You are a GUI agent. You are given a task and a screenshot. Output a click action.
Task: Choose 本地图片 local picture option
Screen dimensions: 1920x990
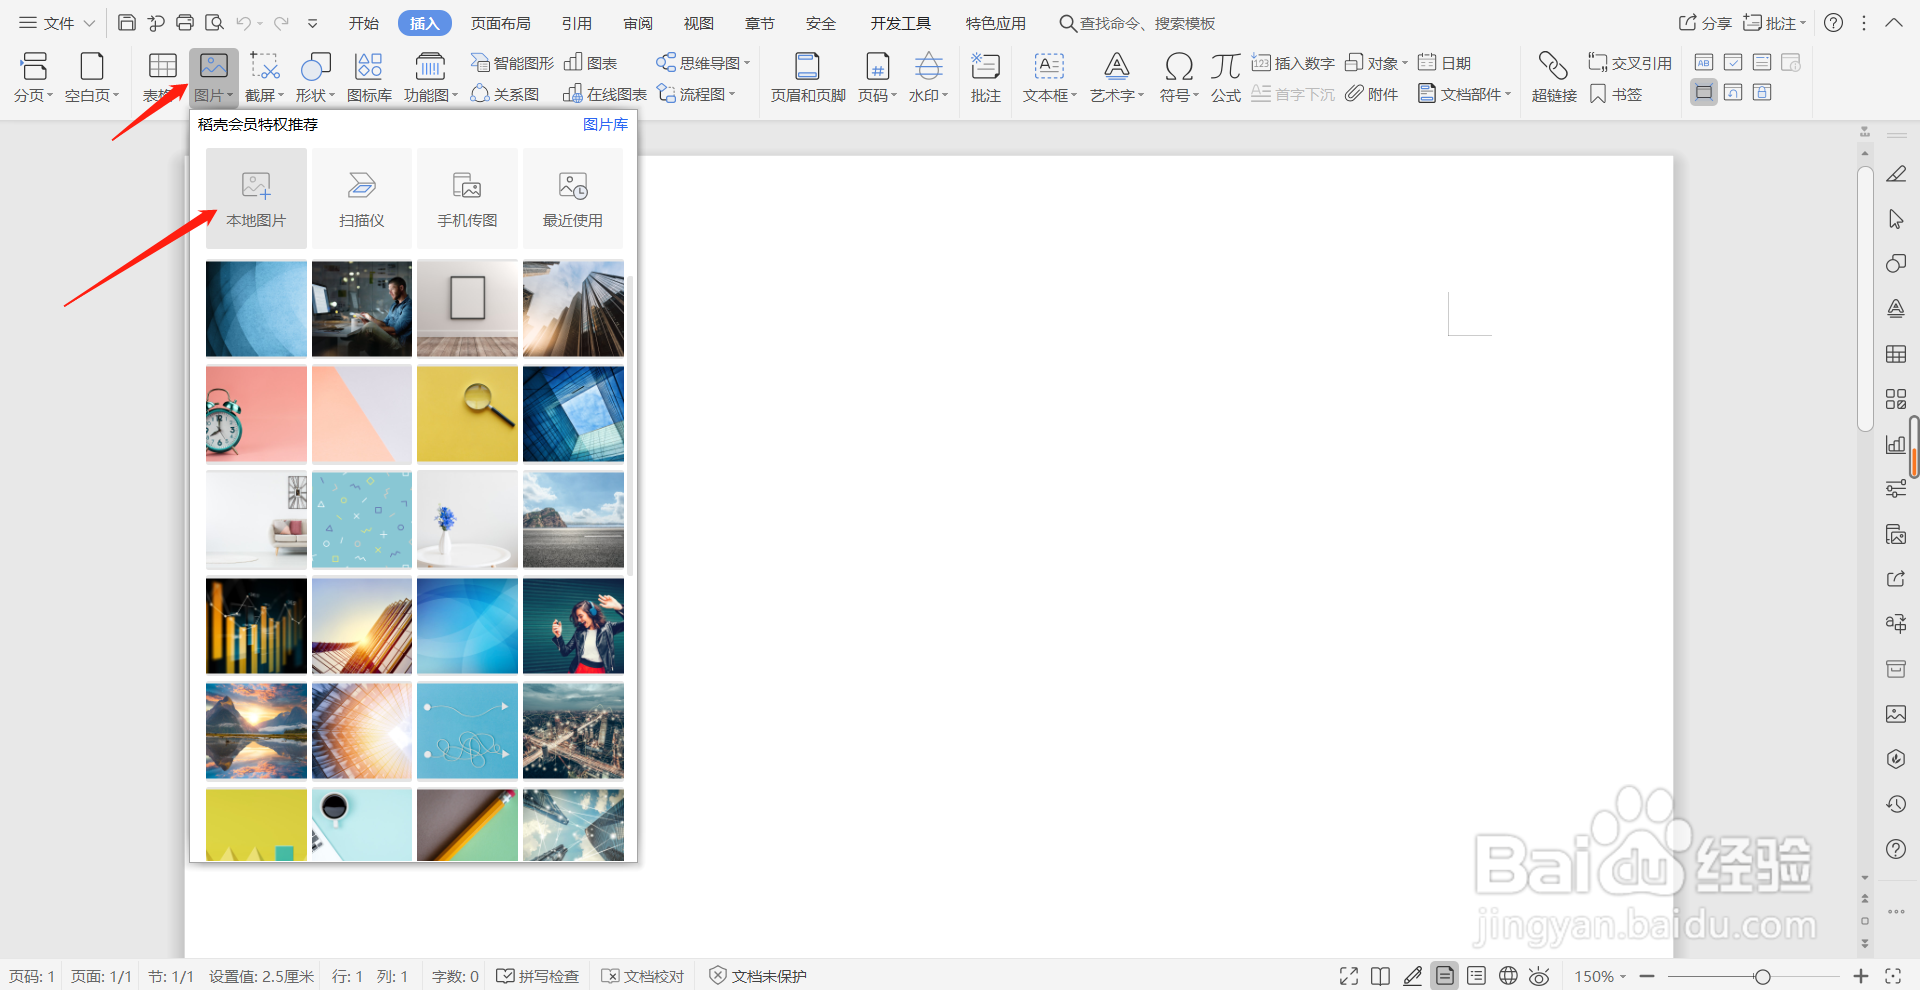coord(256,198)
